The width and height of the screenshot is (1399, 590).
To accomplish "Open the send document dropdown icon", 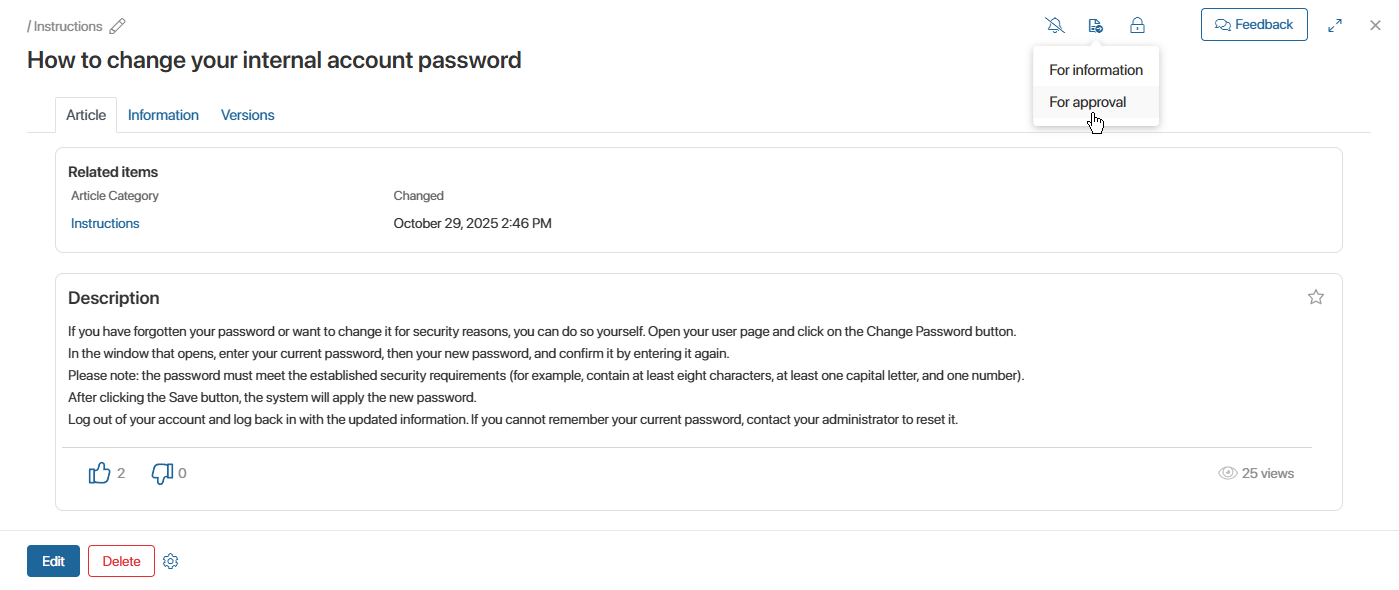I will 1096,26.
